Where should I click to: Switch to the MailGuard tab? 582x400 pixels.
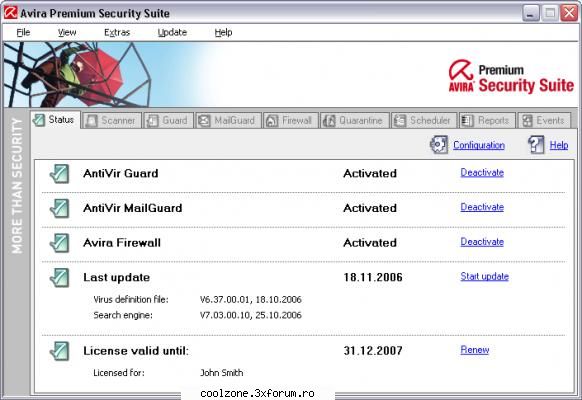pos(228,121)
